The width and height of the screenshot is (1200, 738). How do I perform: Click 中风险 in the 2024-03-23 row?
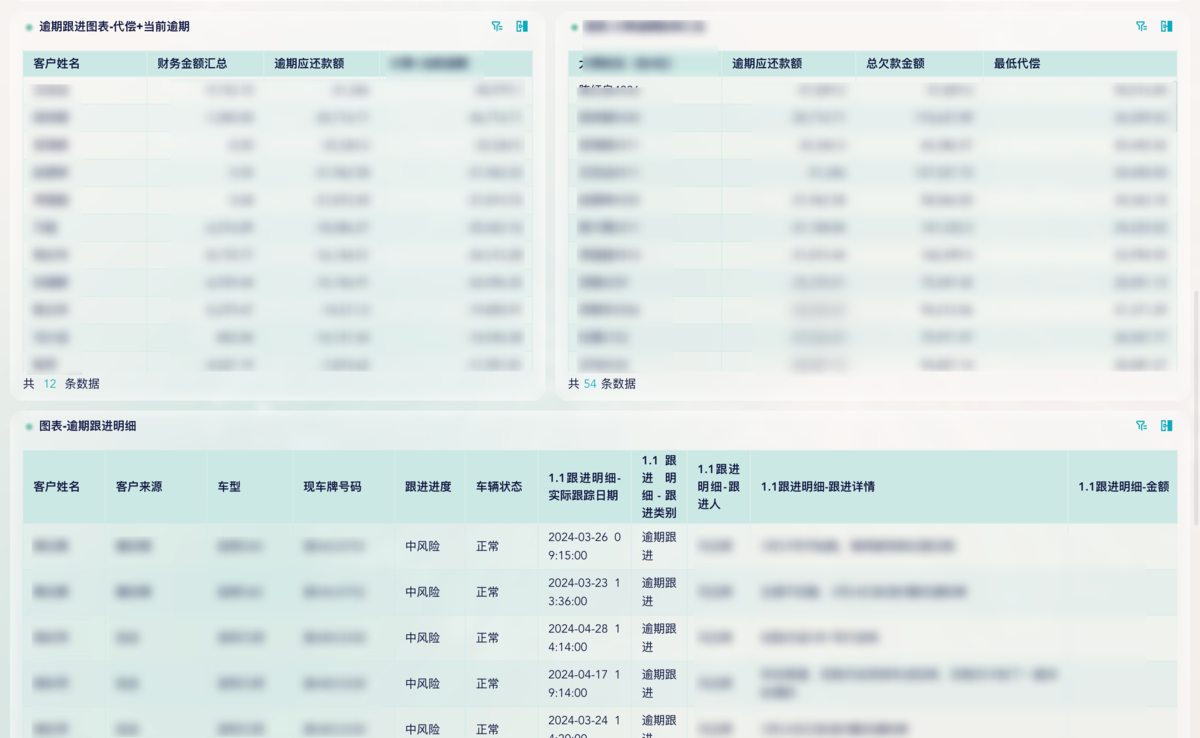pyautogui.click(x=422, y=593)
